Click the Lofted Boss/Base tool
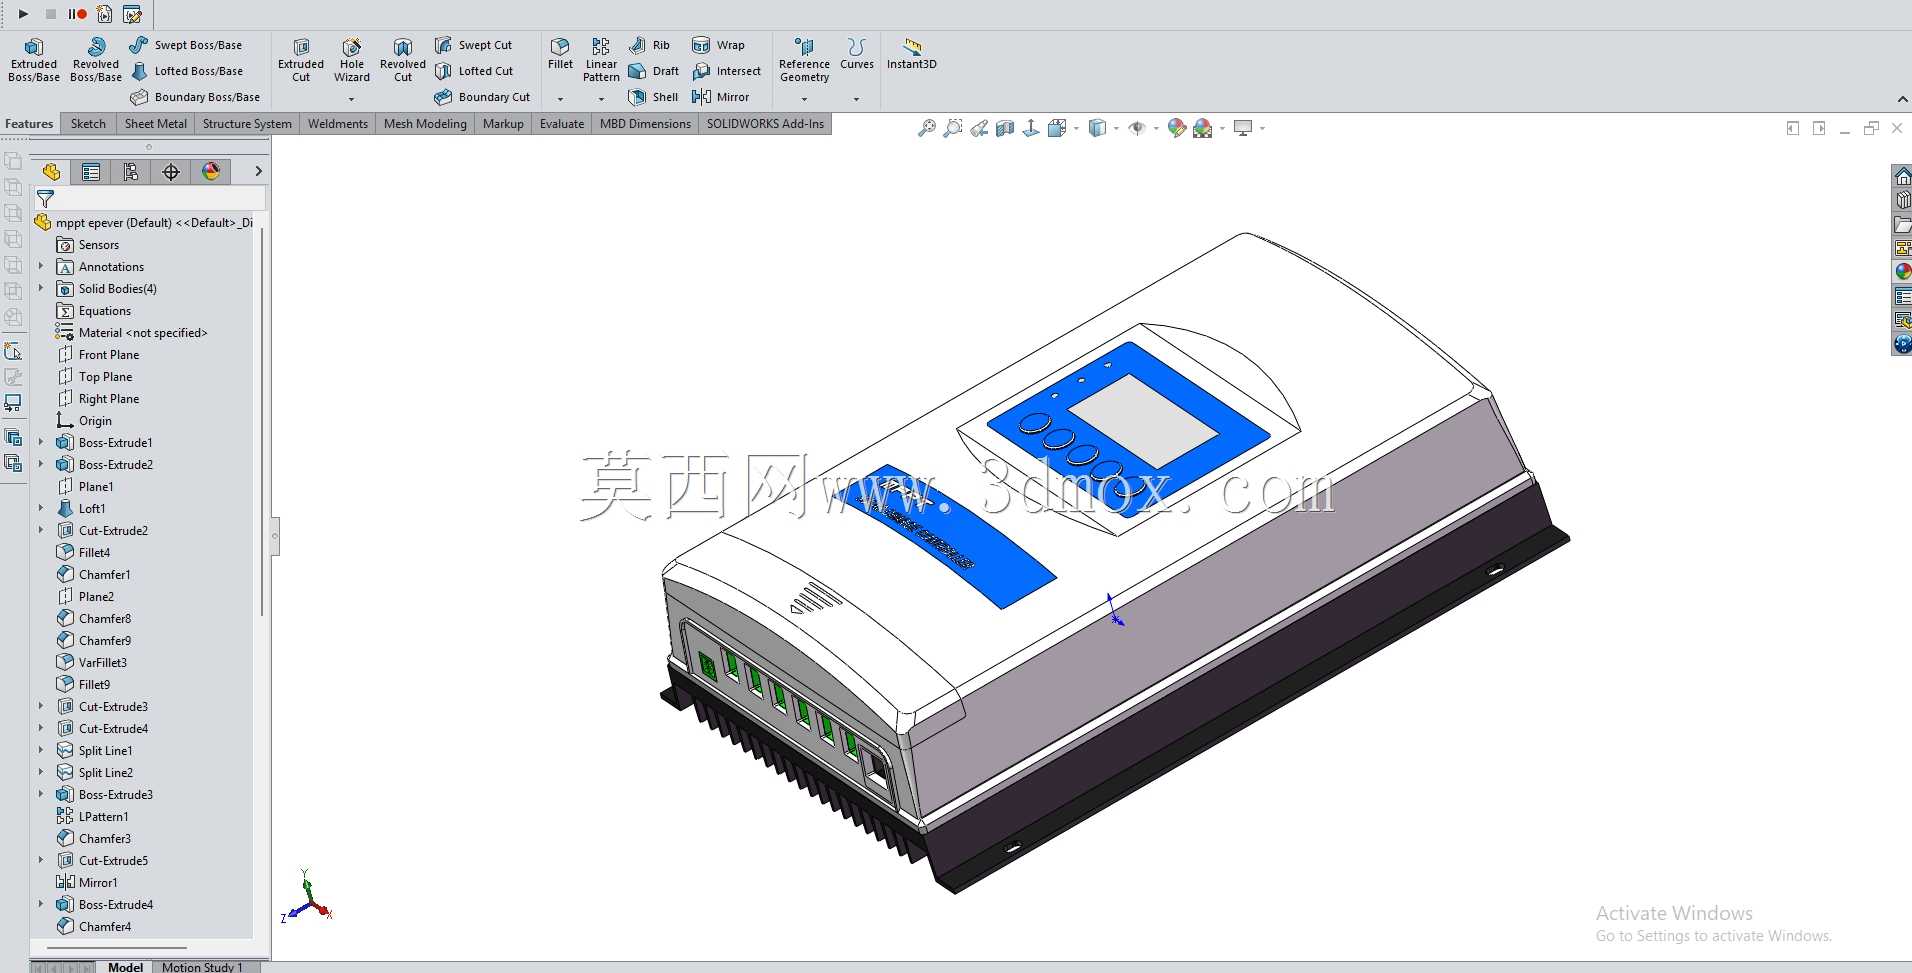This screenshot has width=1912, height=973. (187, 71)
